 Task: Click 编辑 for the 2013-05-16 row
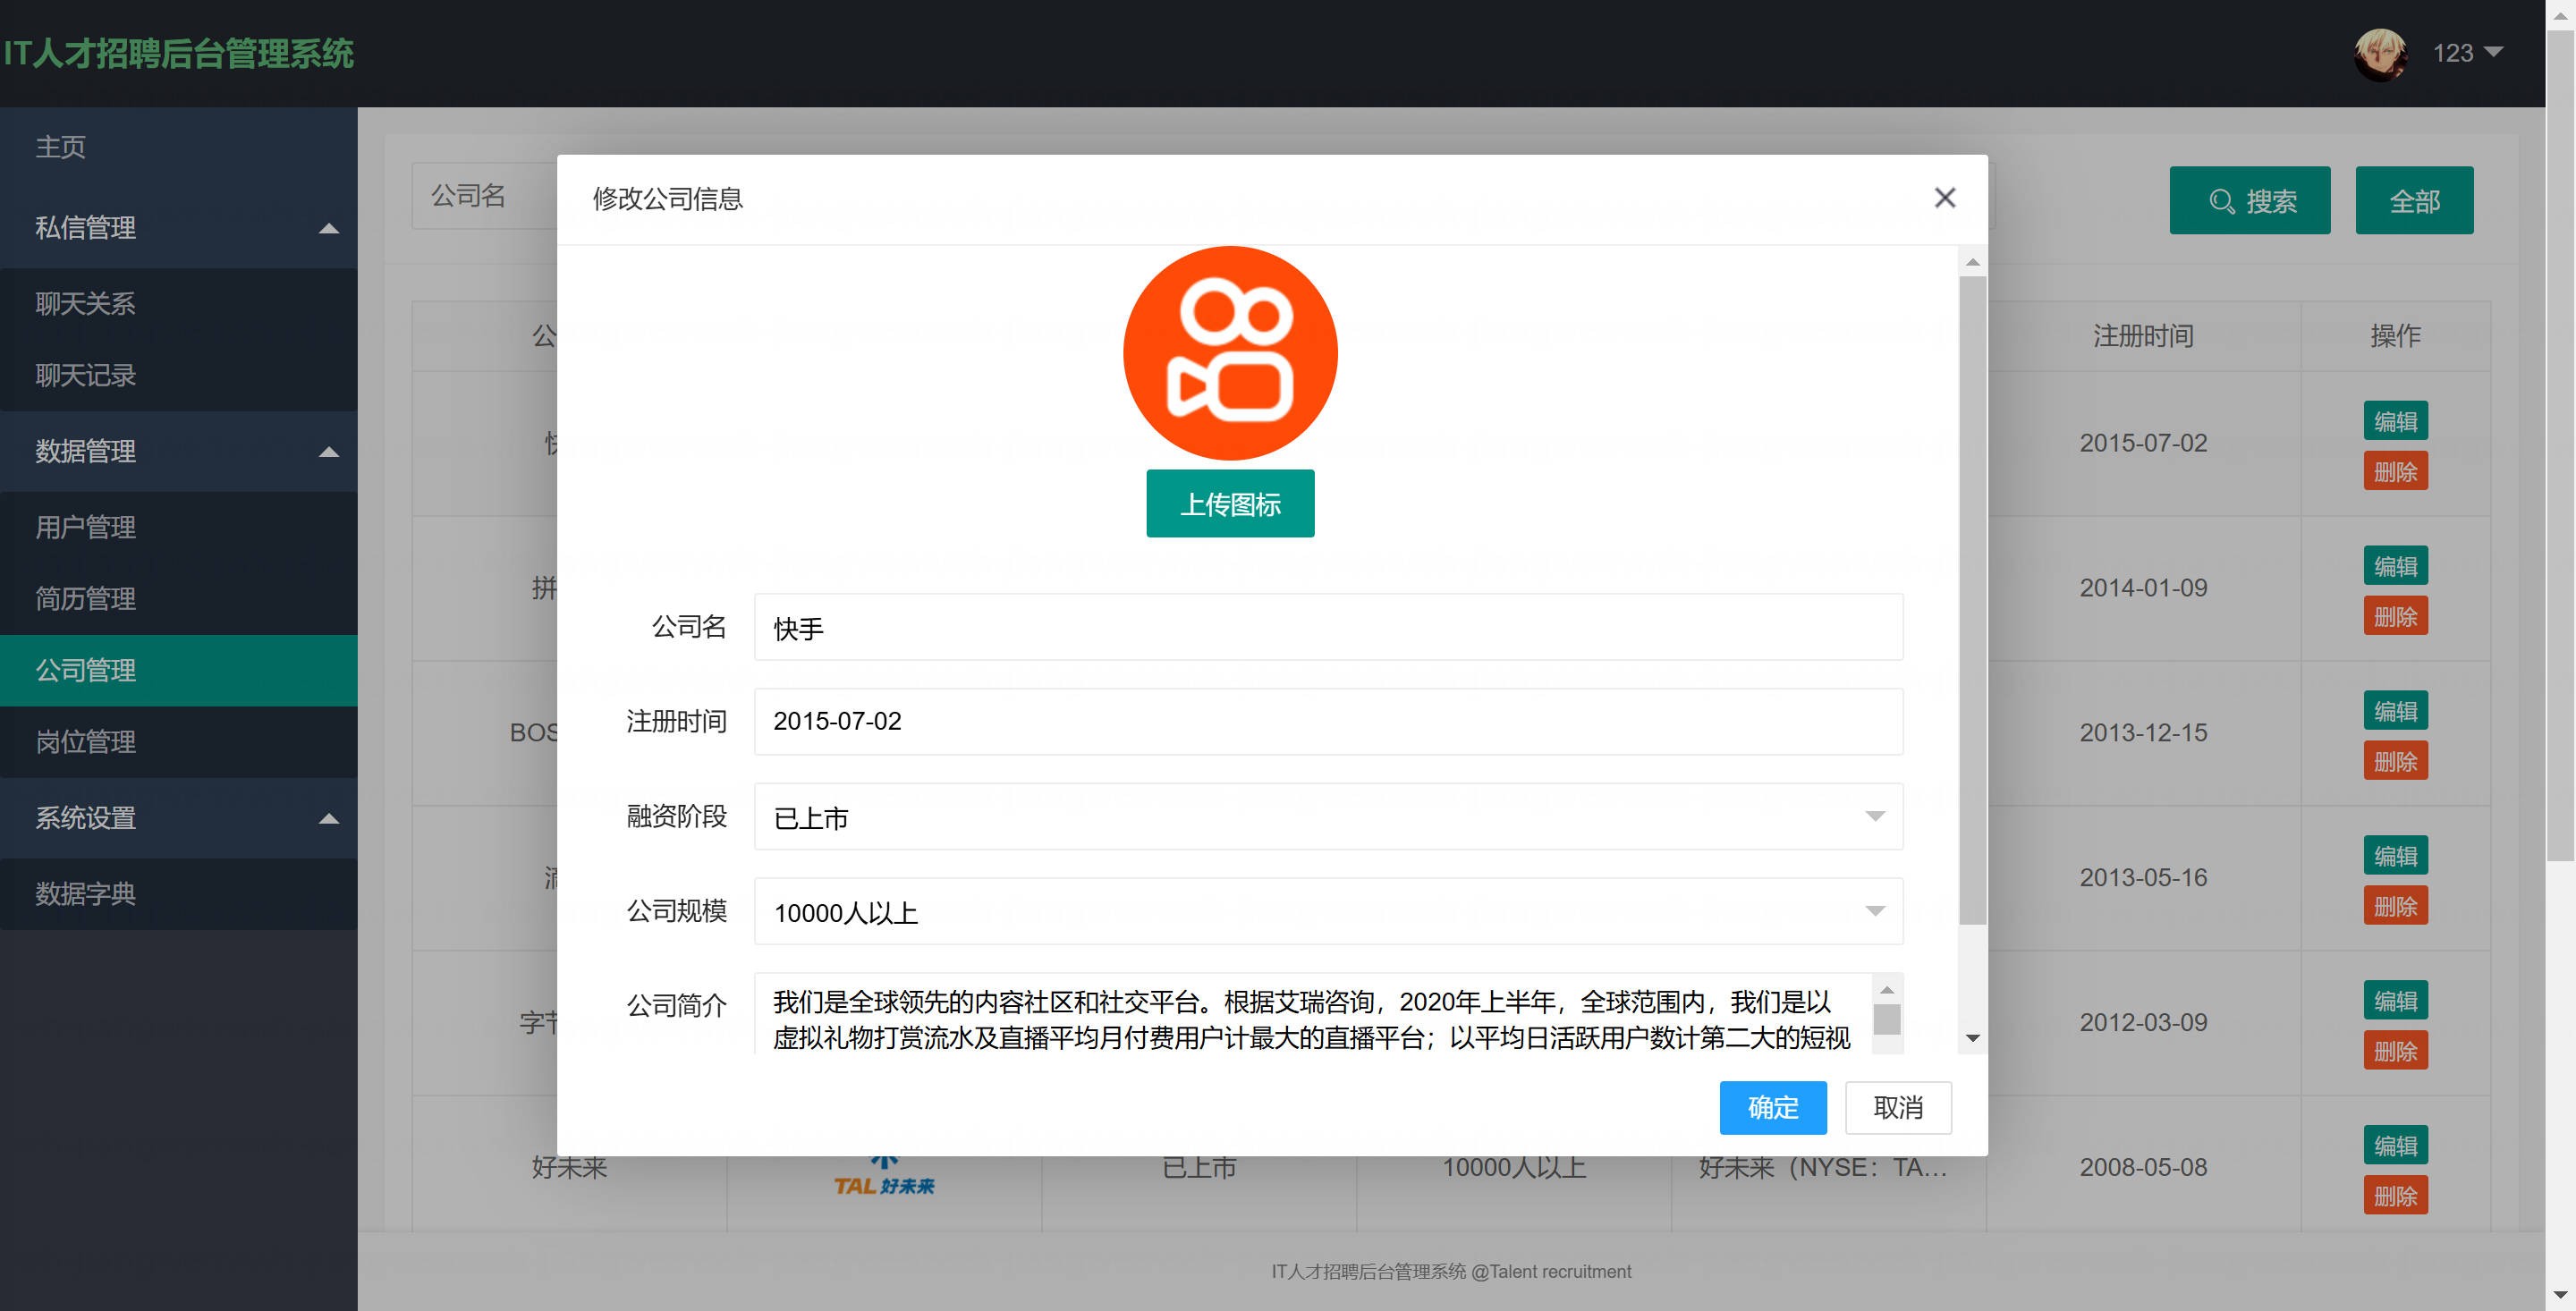(x=2395, y=857)
